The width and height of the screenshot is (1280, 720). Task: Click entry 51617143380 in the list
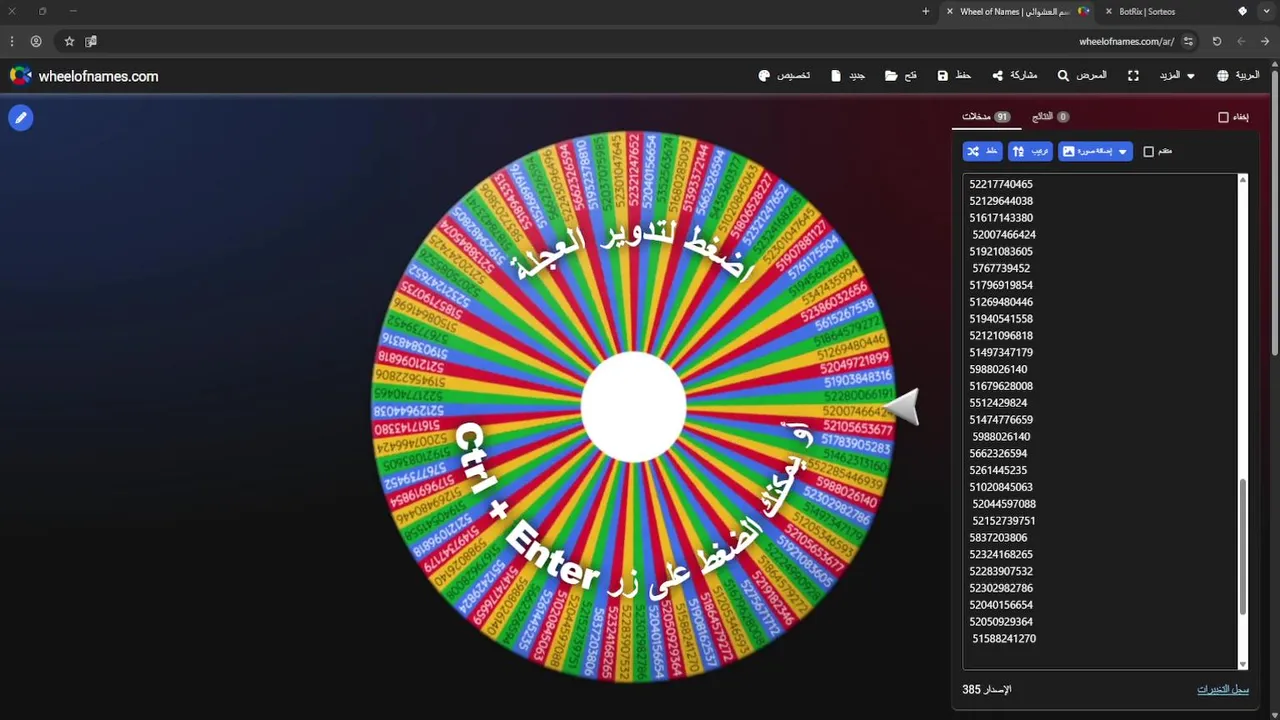(1001, 218)
